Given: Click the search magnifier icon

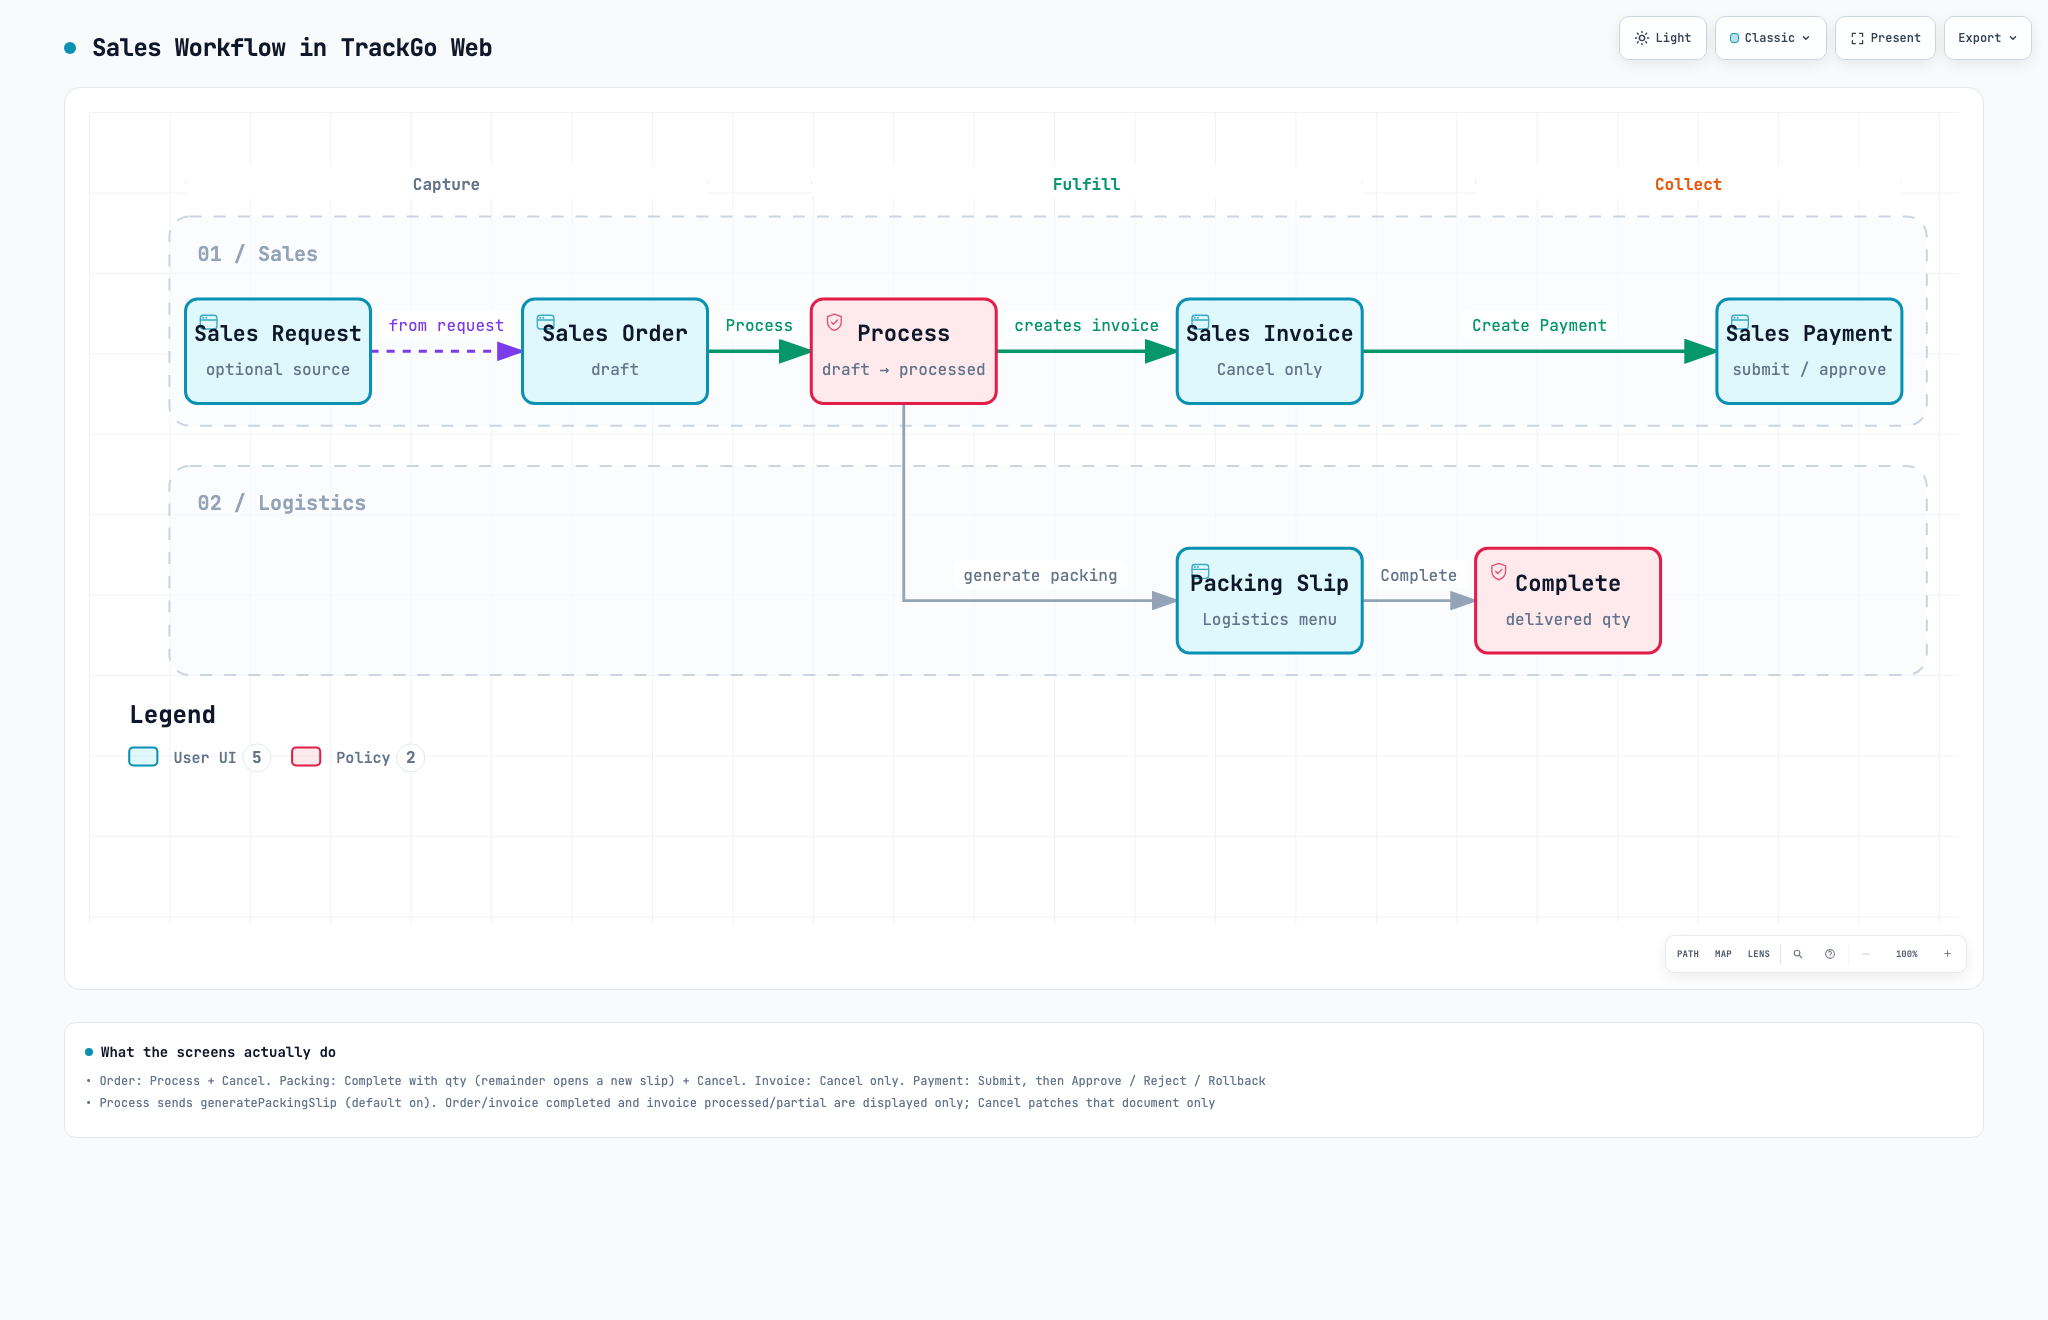Looking at the screenshot, I should point(1798,954).
